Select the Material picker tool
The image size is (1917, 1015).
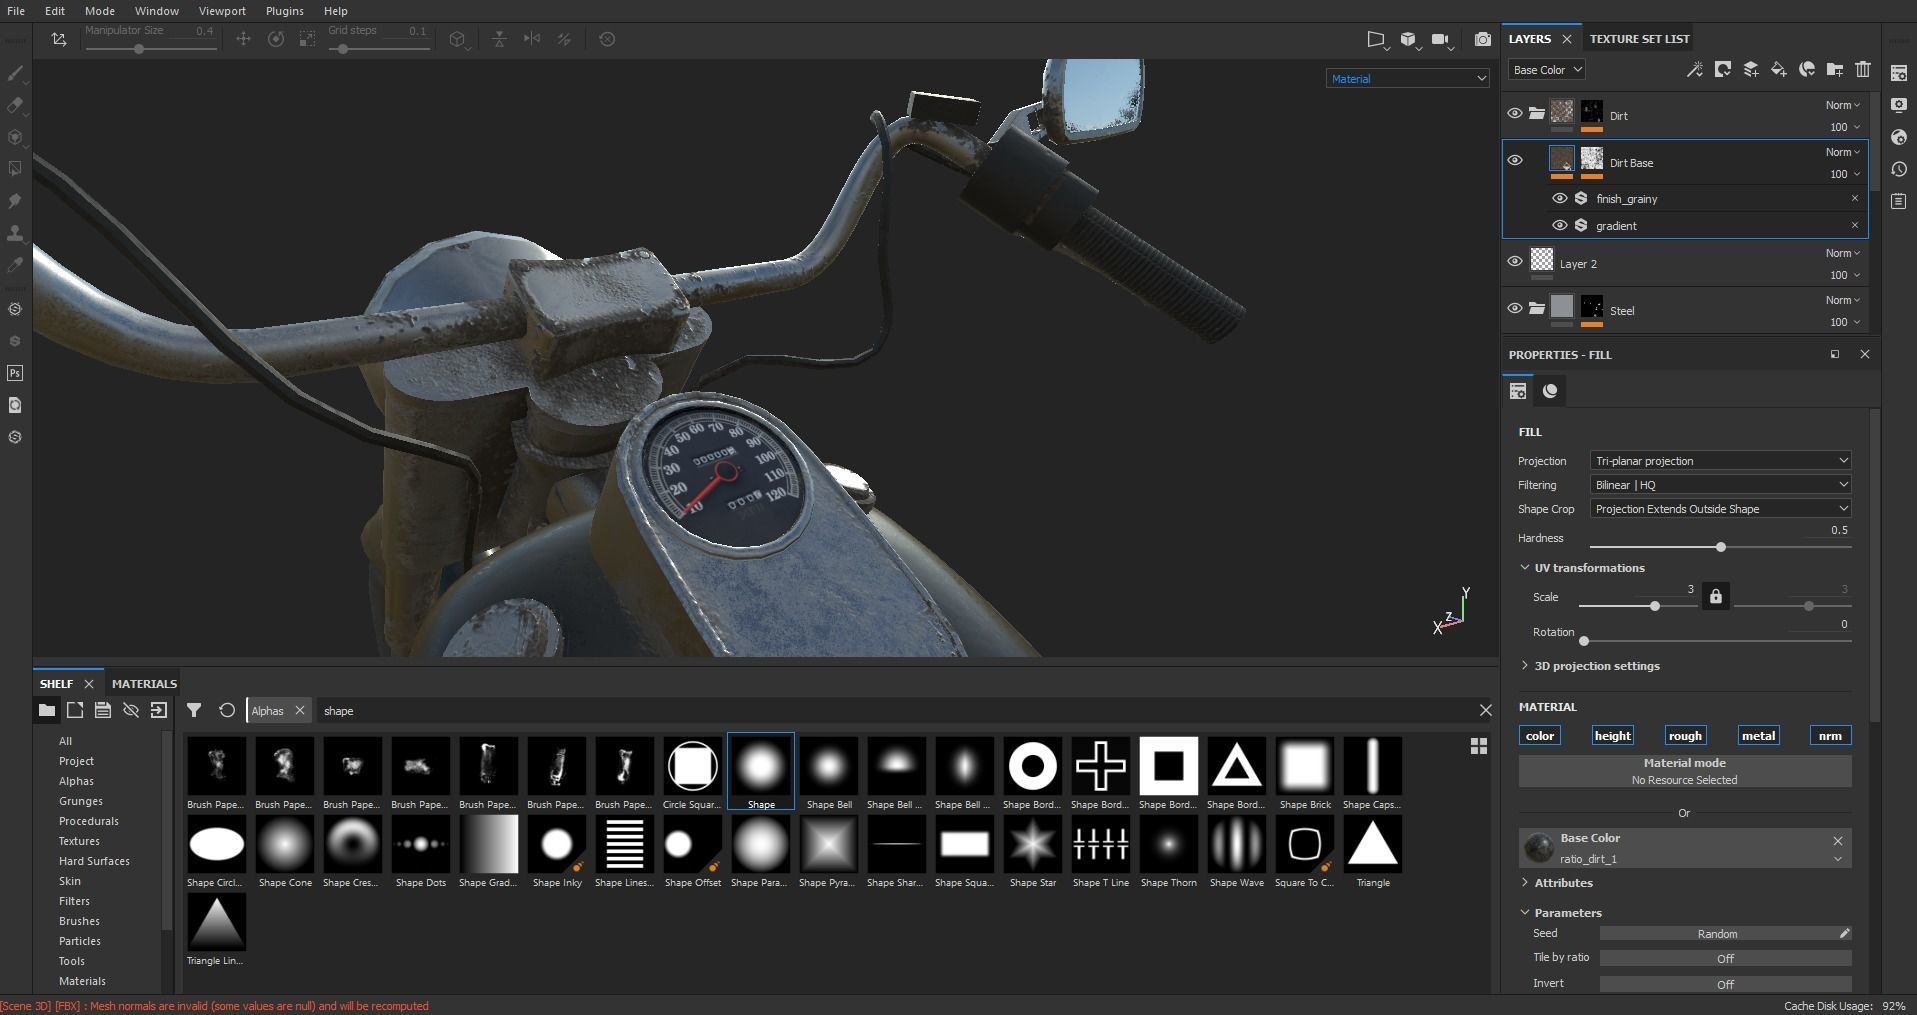click(15, 265)
